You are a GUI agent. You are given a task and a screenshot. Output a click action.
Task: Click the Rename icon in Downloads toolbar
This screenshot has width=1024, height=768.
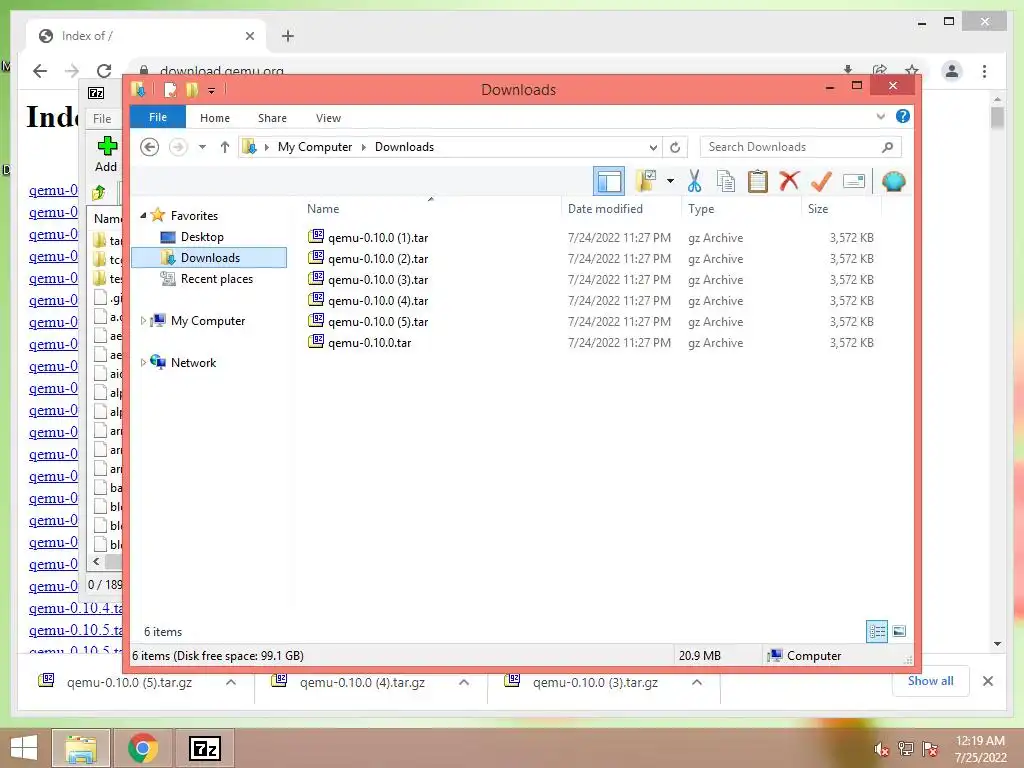tap(854, 181)
